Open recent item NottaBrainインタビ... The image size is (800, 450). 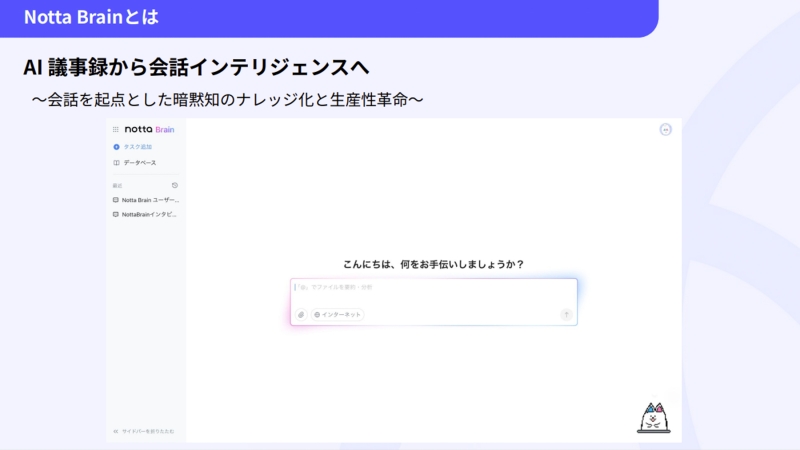click(150, 214)
